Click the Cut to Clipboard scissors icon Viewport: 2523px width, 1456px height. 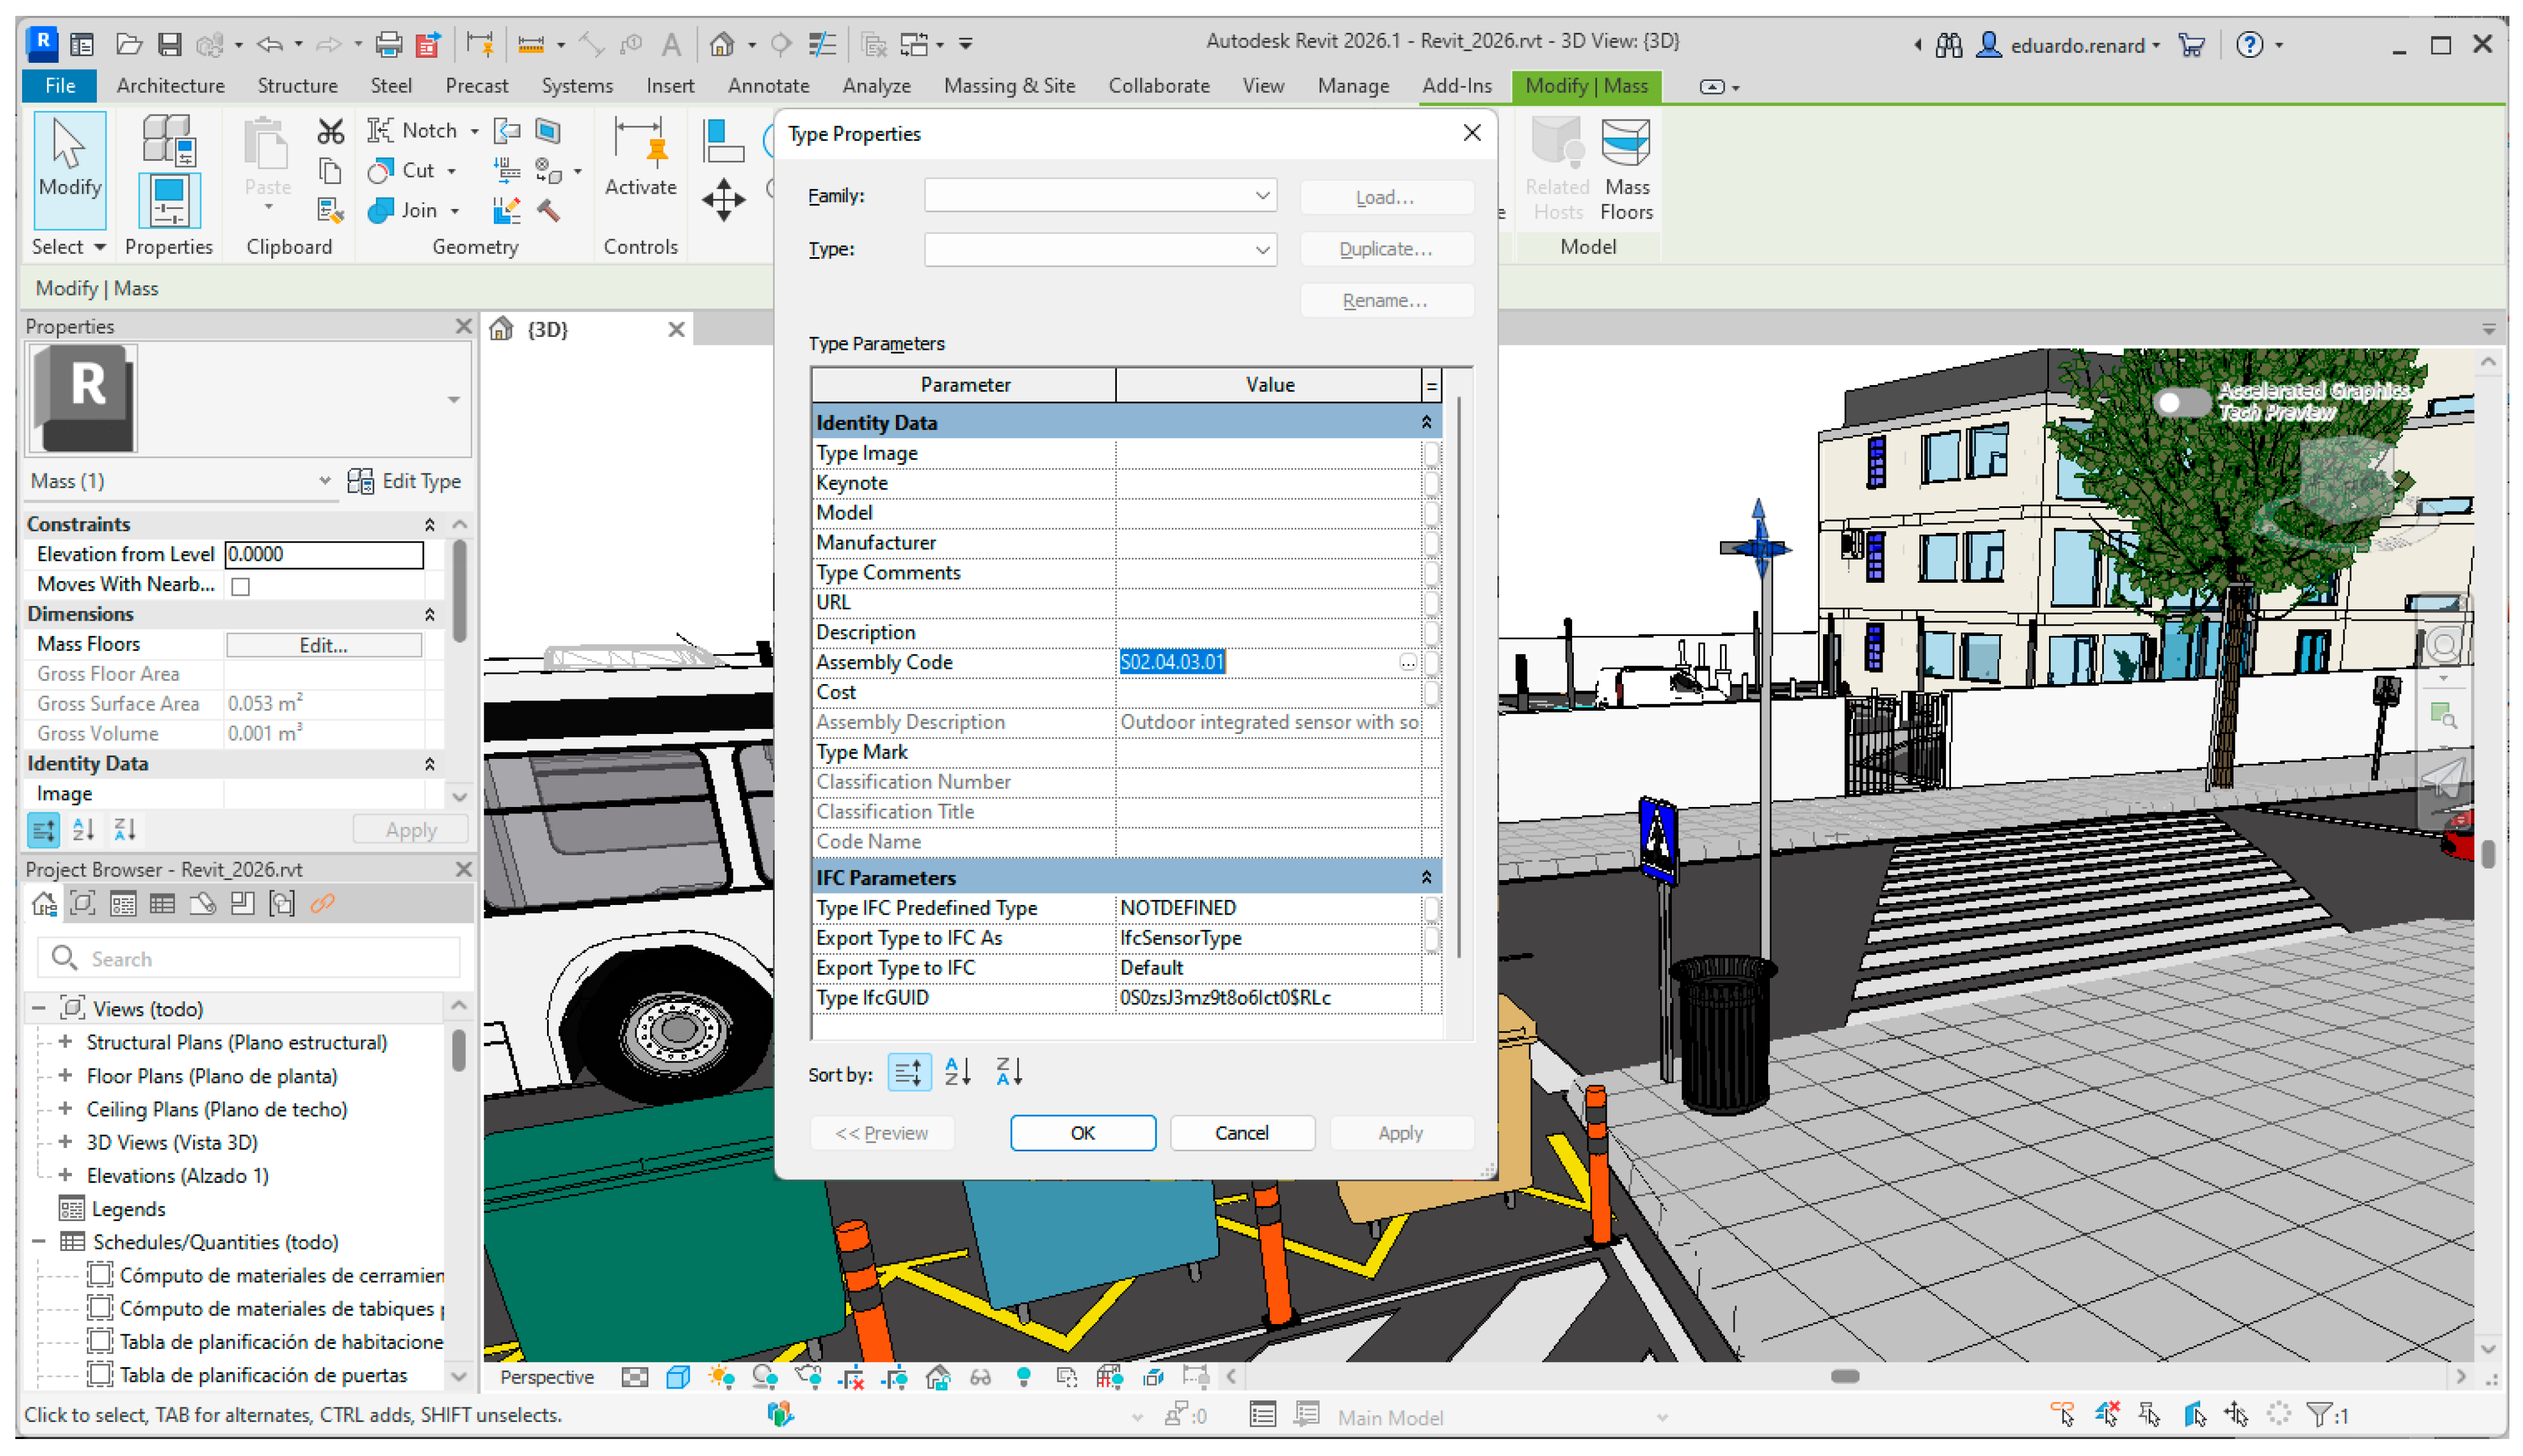point(330,131)
